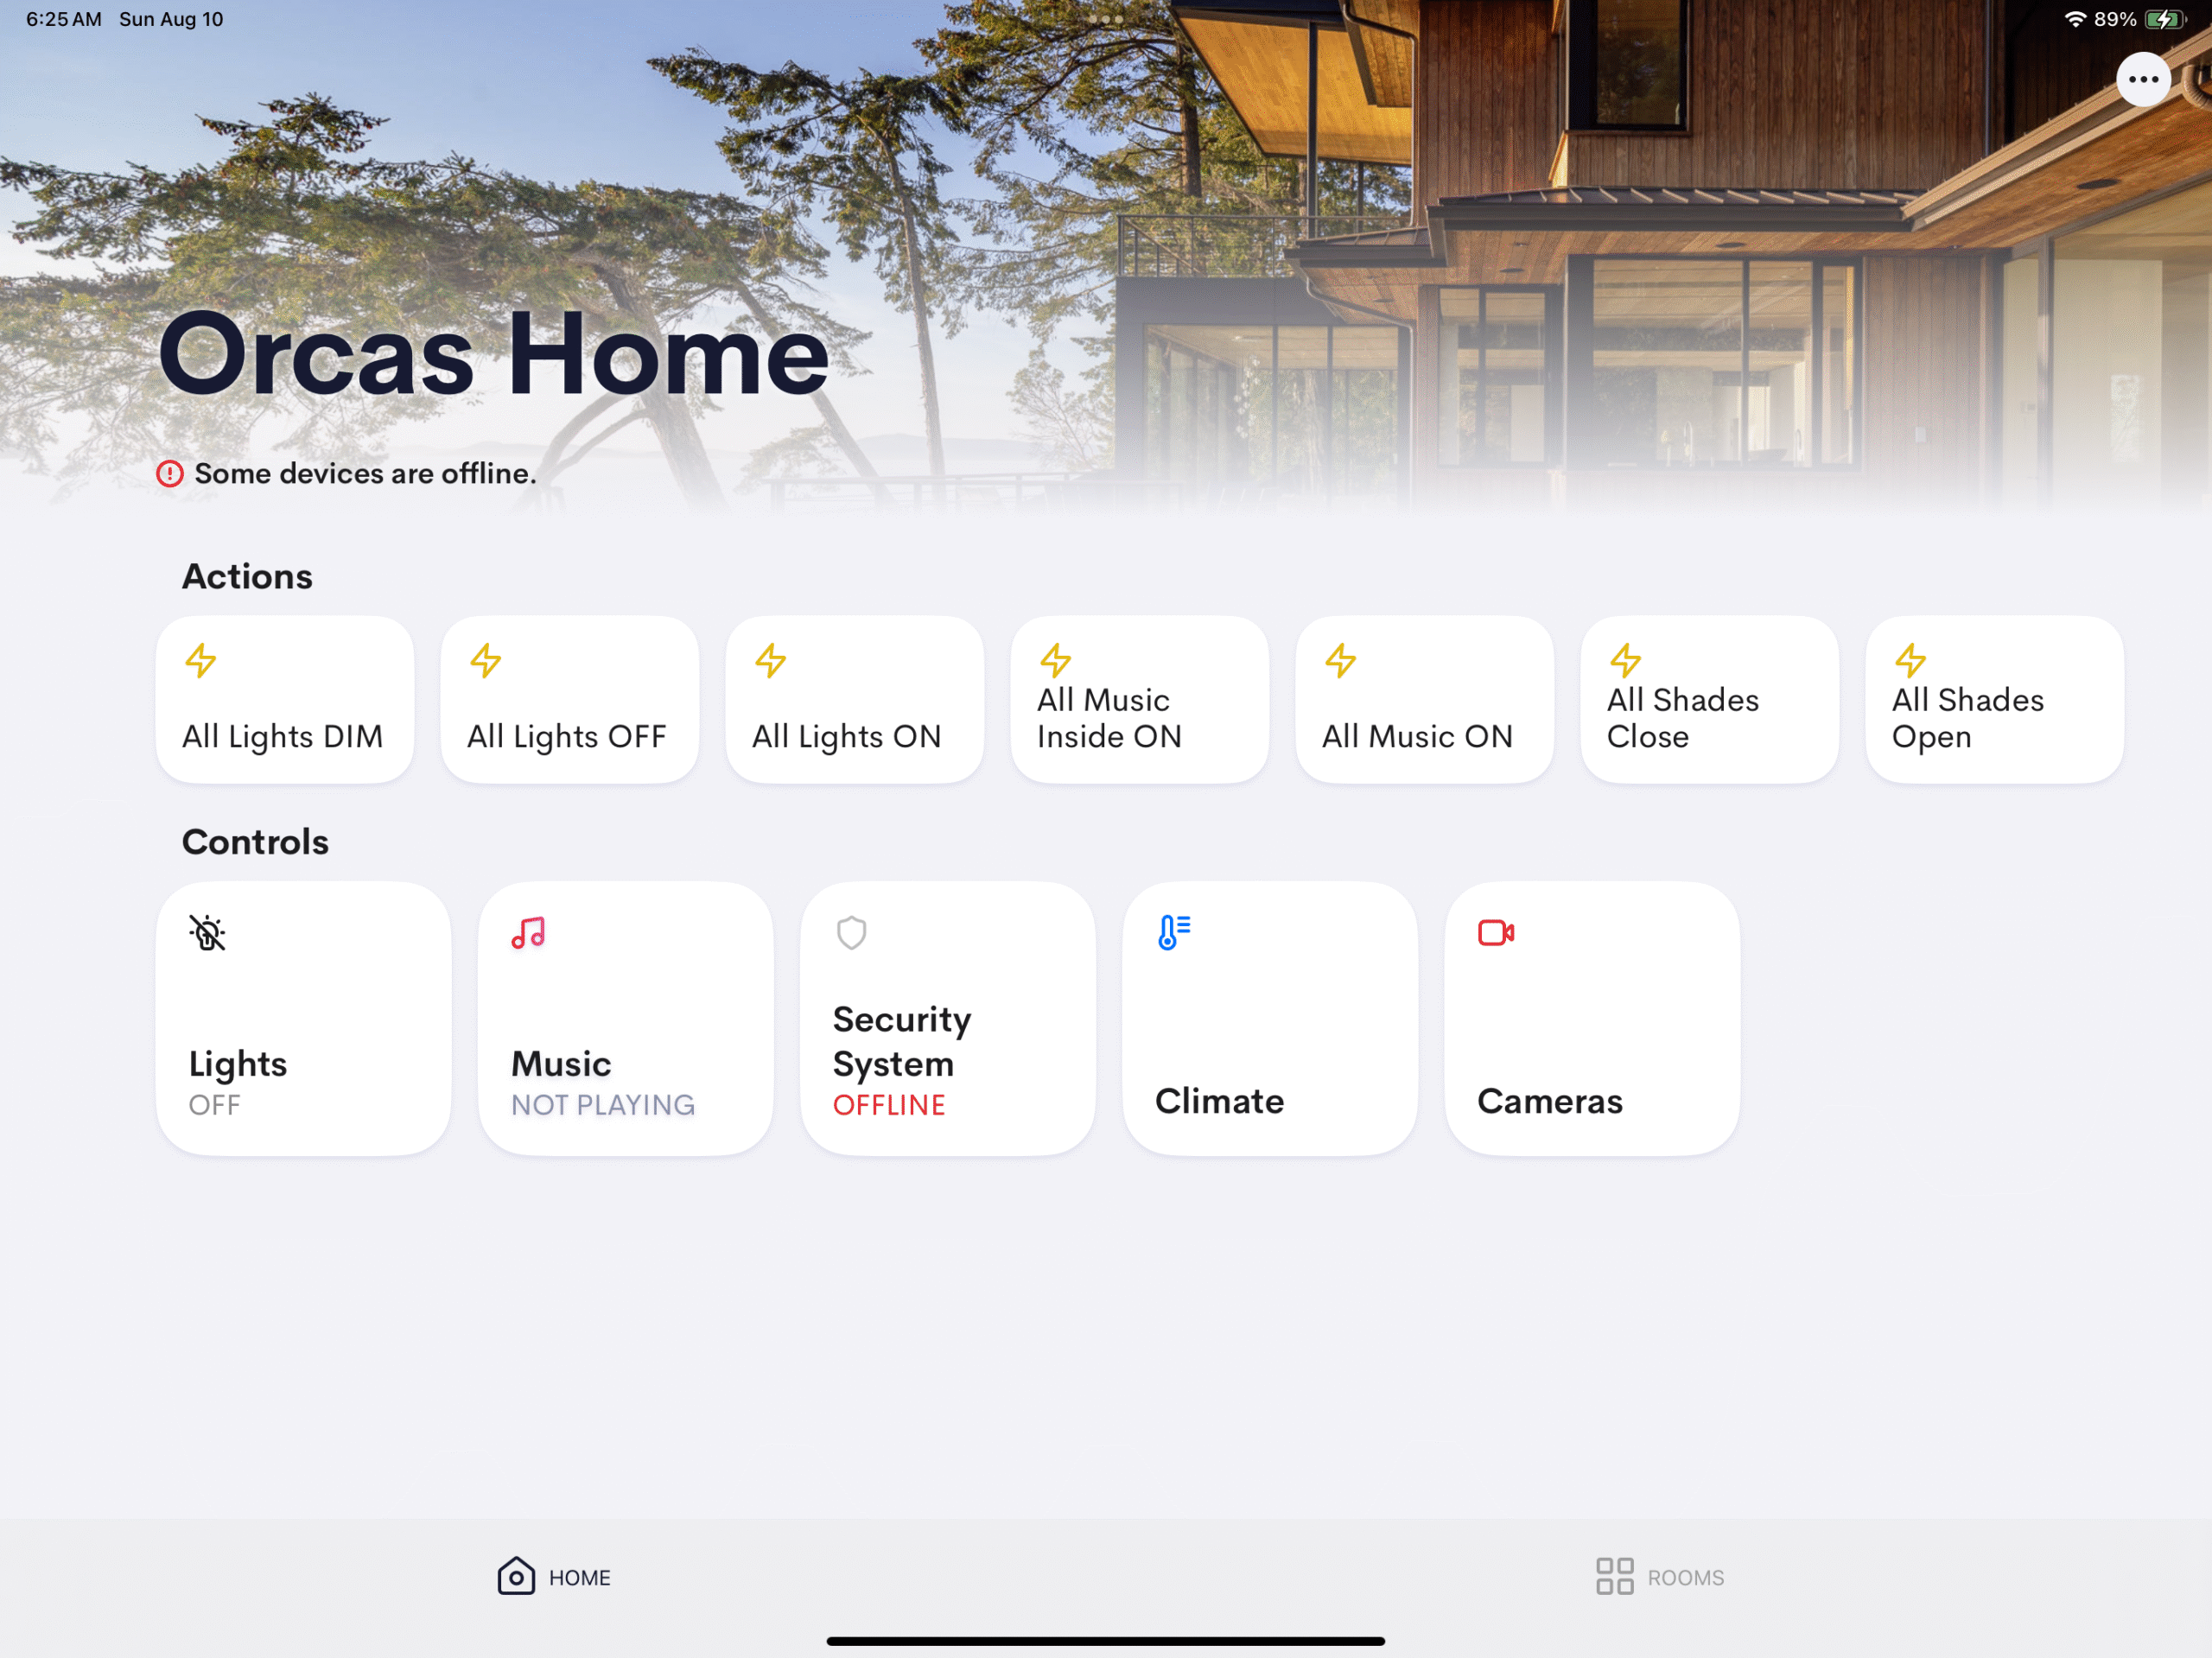Tap the Rooms grid icon
The image size is (2212, 1658).
1614,1576
